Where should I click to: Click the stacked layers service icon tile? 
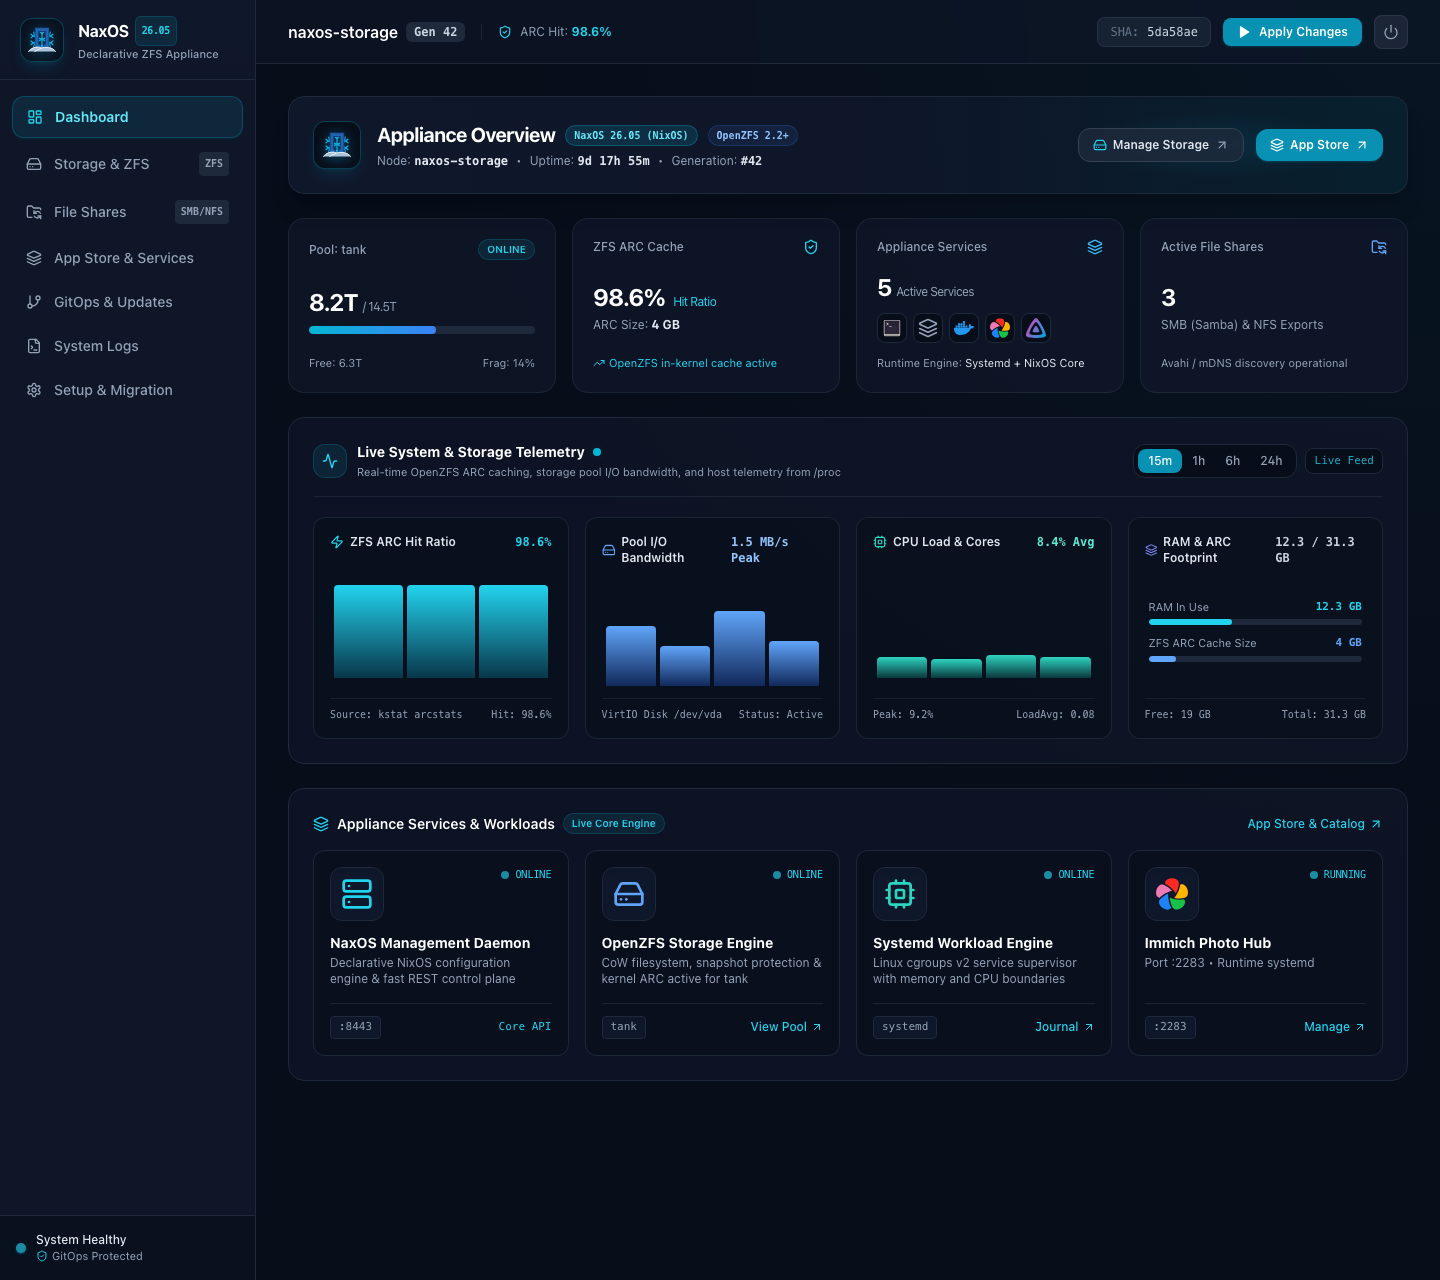(928, 328)
